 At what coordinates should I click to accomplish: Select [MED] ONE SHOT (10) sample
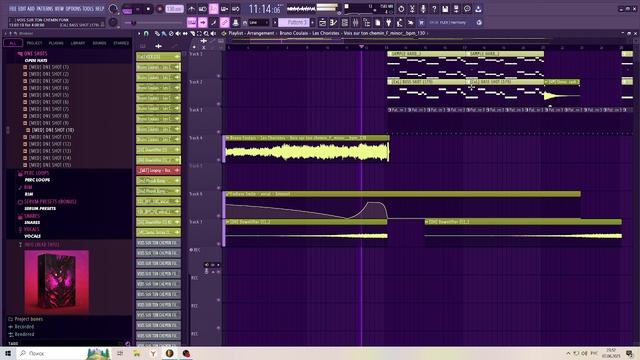(53, 130)
